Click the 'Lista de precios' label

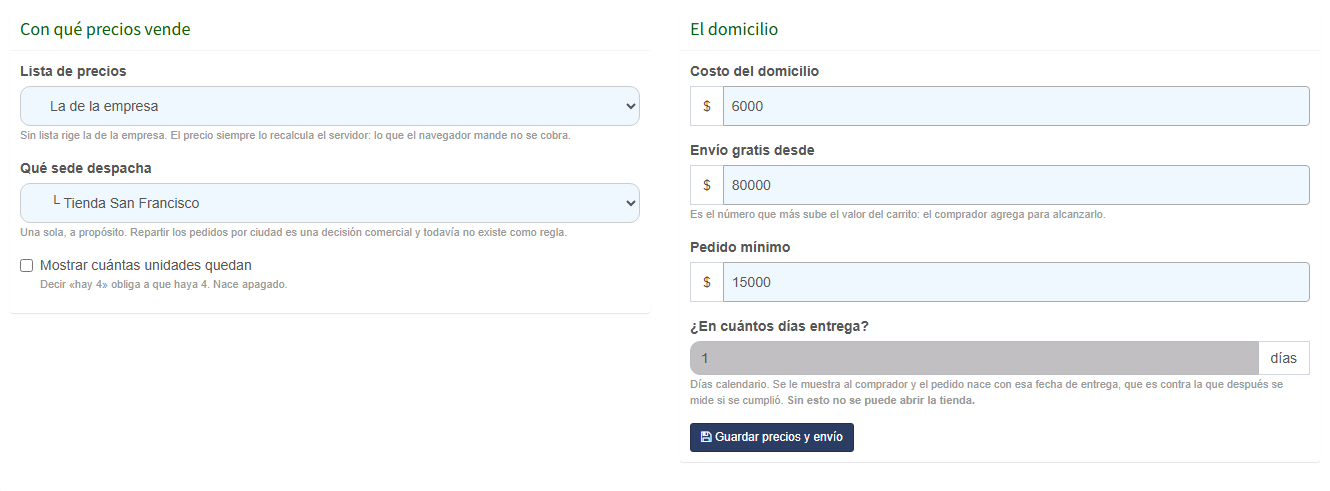[x=73, y=71]
